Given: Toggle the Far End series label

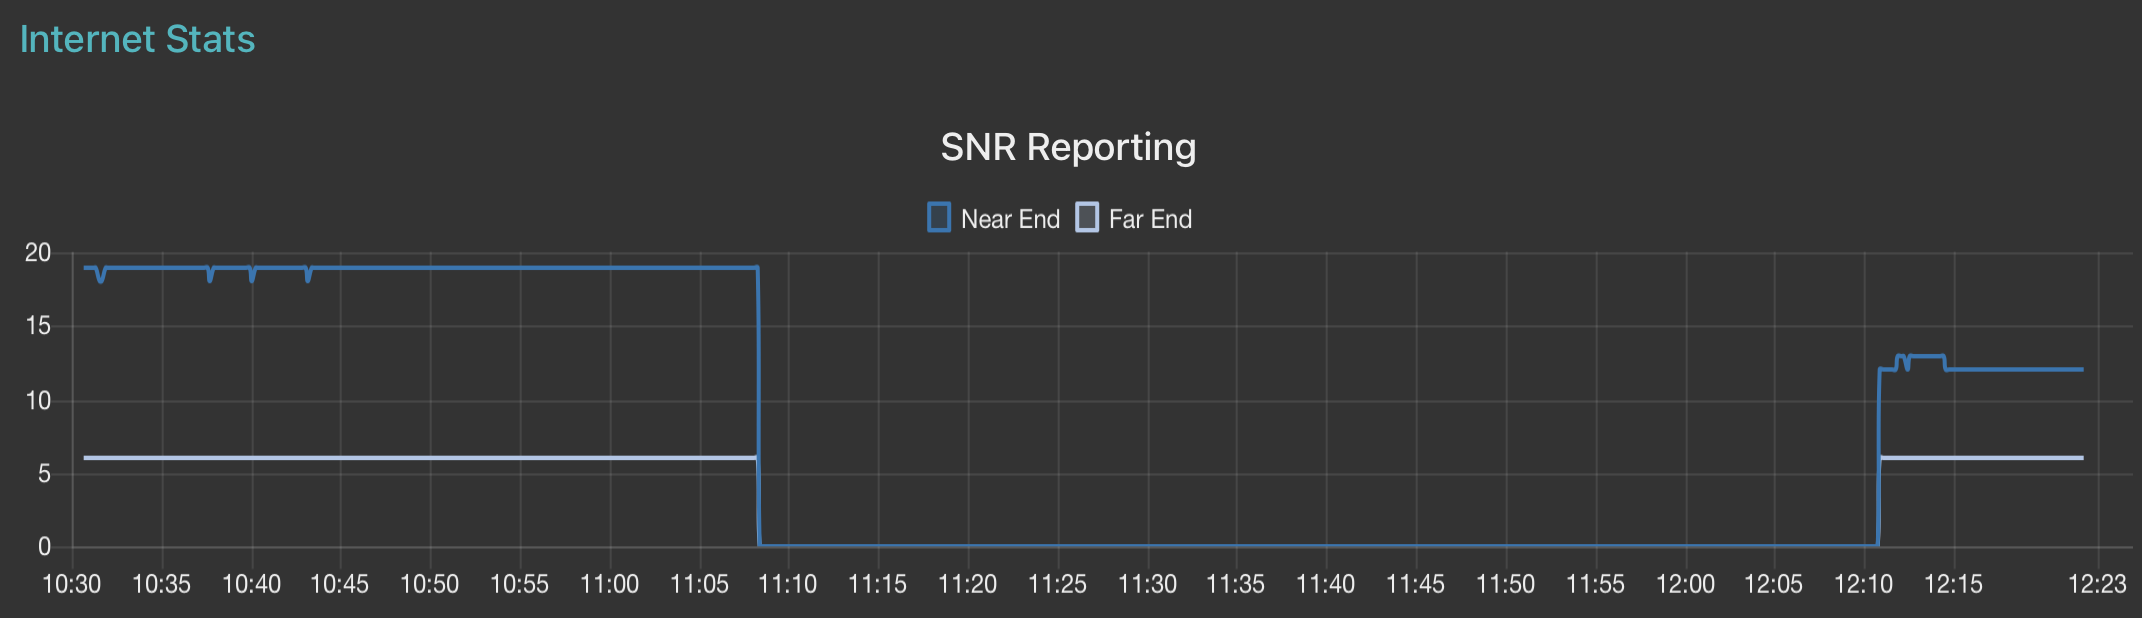Looking at the screenshot, I should pyautogui.click(x=1150, y=219).
